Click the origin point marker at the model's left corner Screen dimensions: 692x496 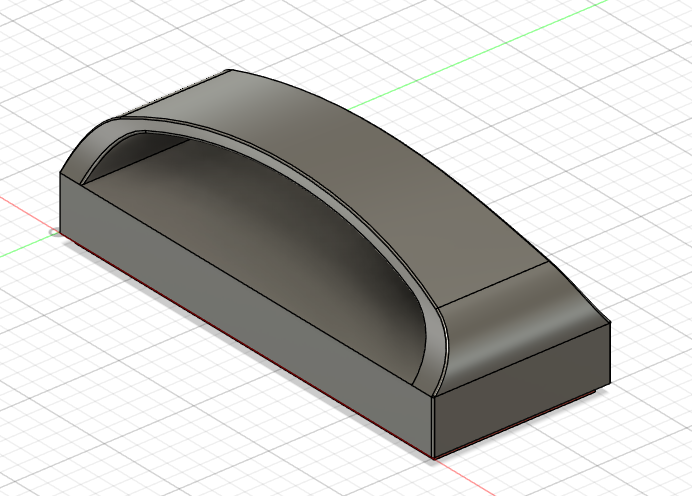point(55,232)
